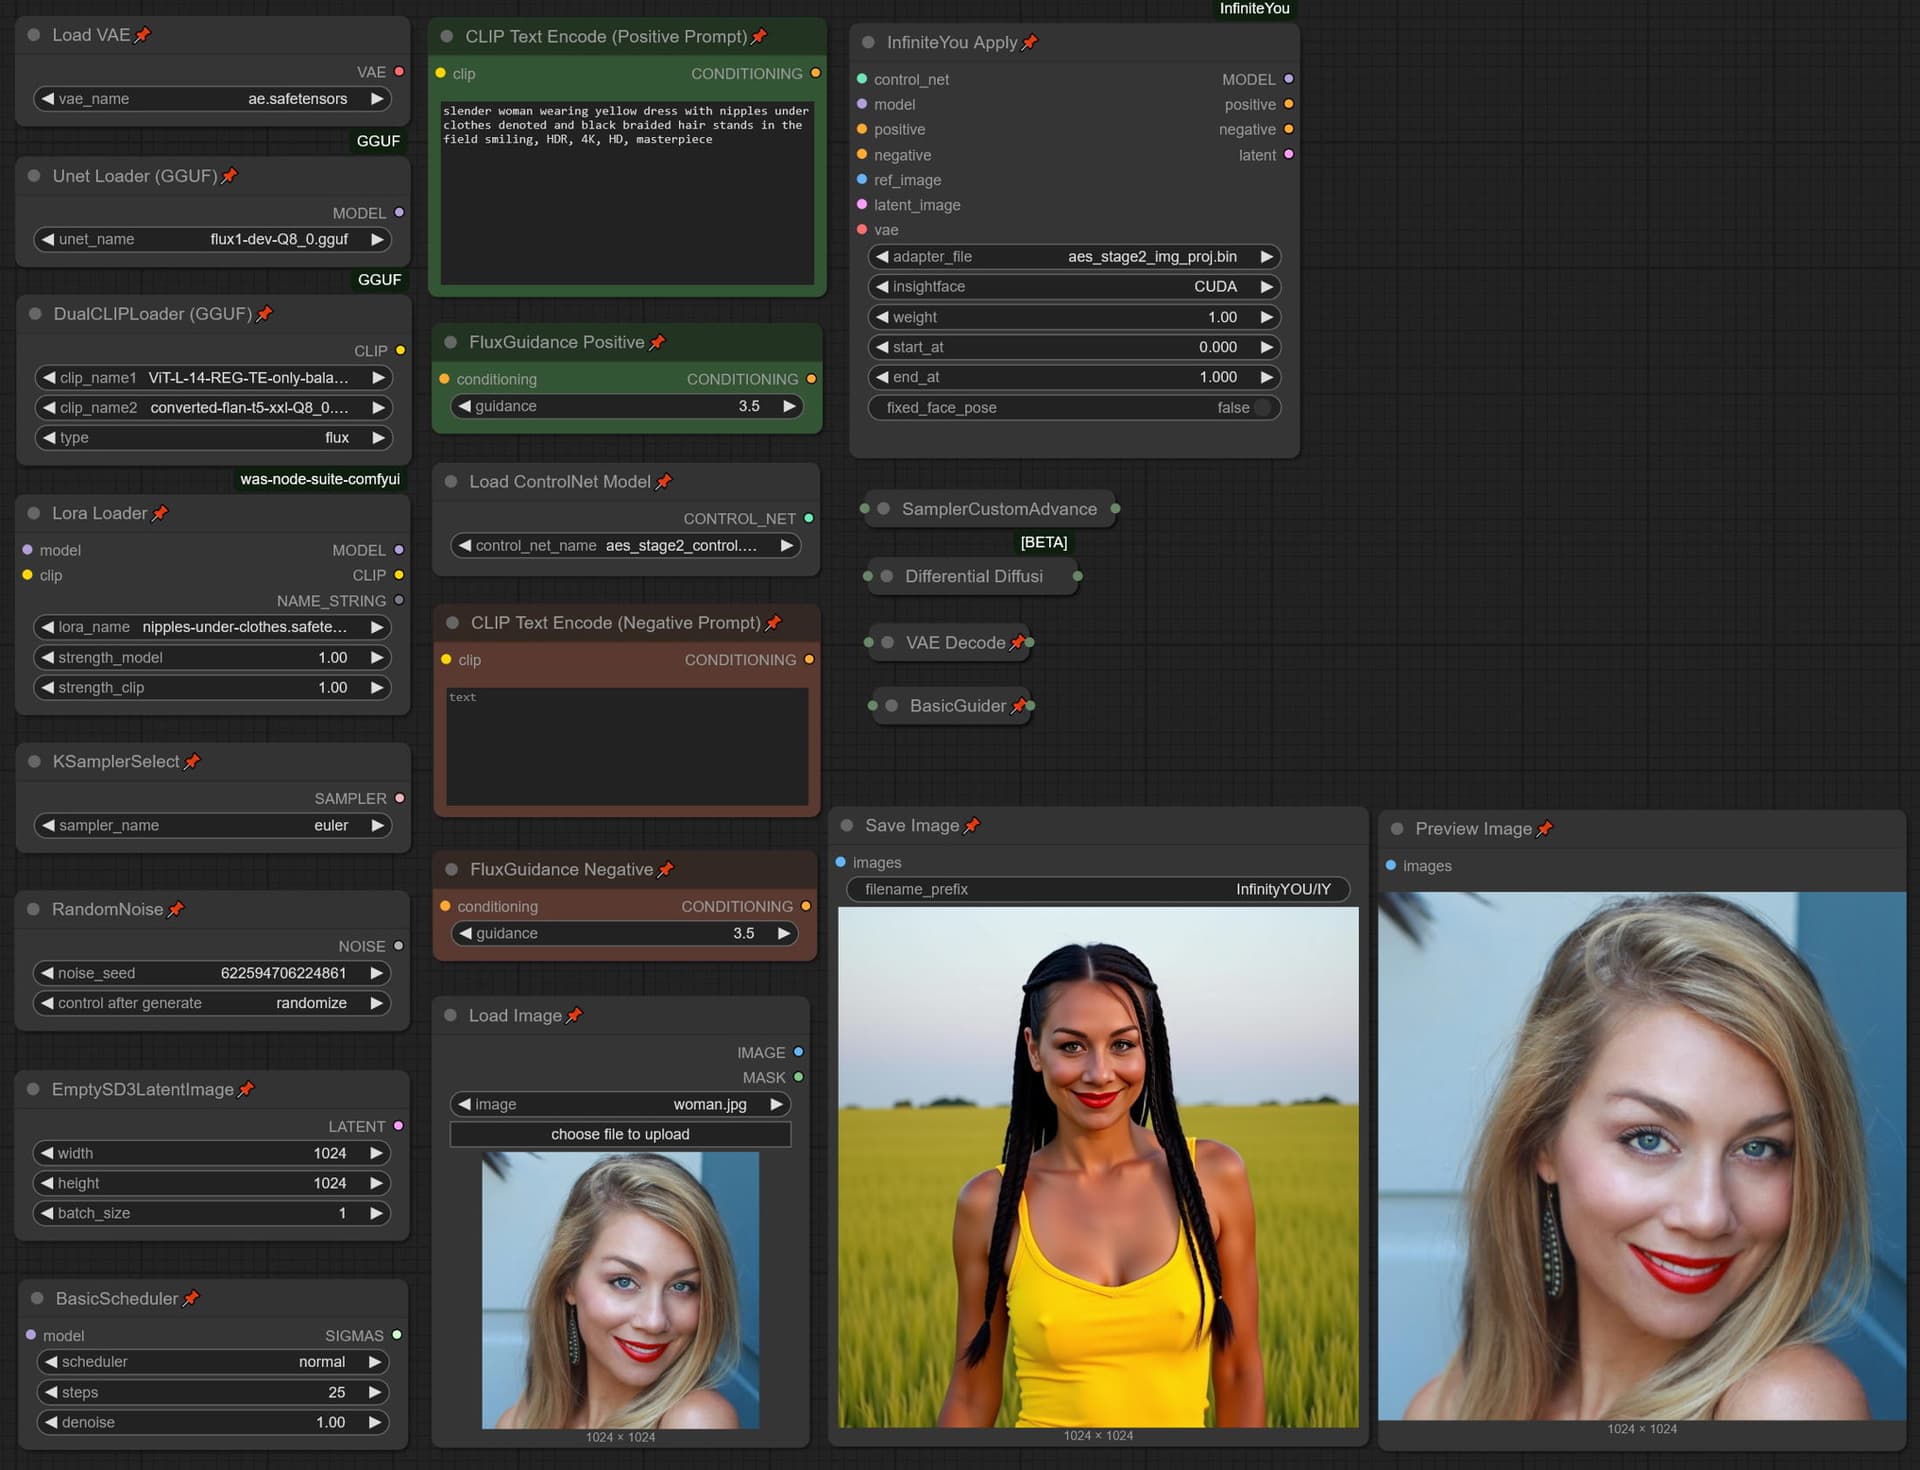Open the clip_name1 dropdown
This screenshot has width=1920, height=1470.
pos(213,378)
